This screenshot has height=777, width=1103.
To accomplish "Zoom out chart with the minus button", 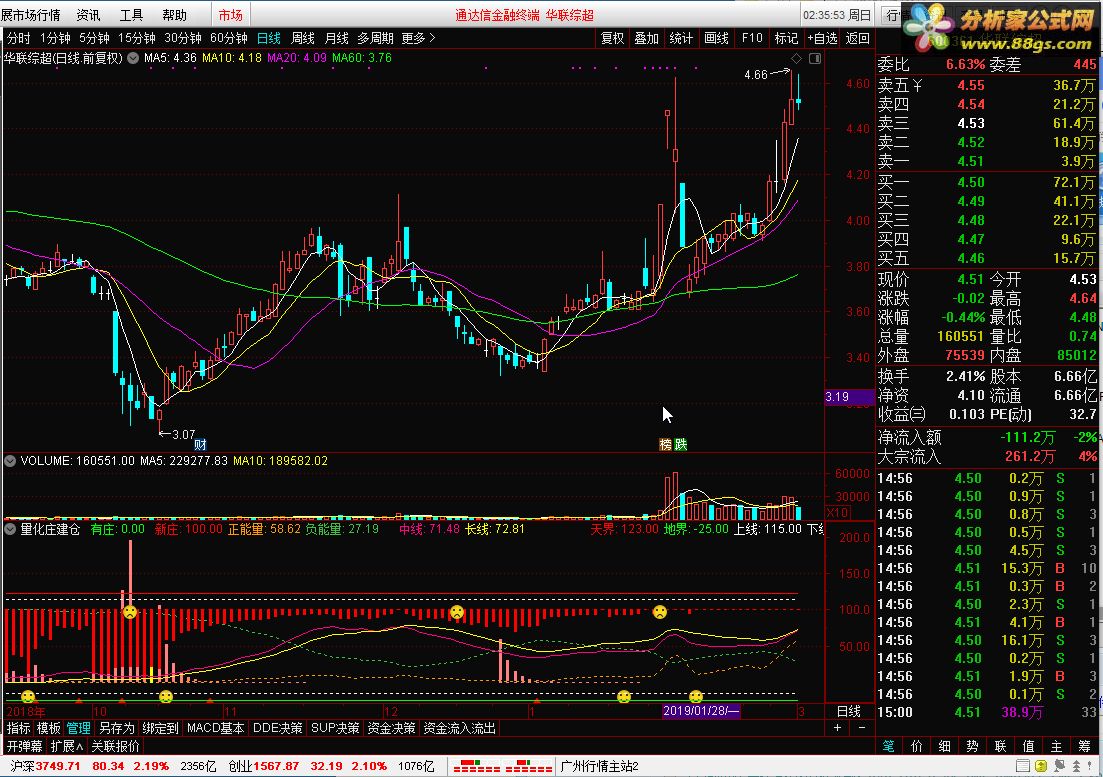I will [862, 728].
